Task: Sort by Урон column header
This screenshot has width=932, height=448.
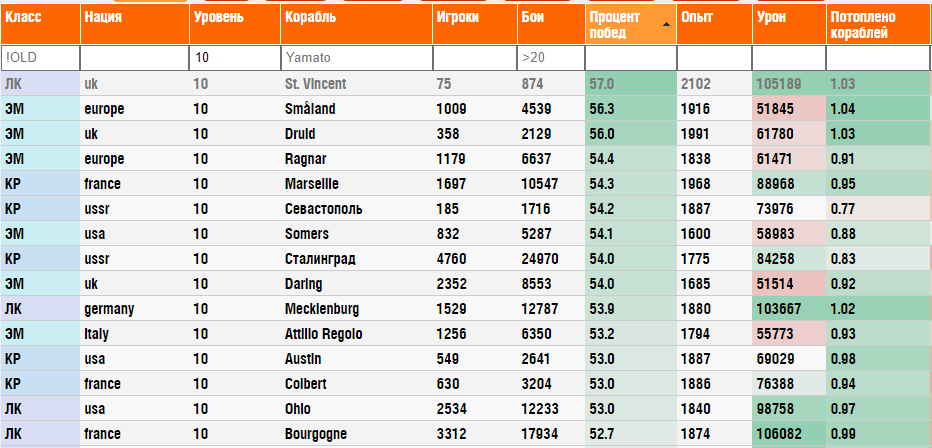Action: (x=789, y=24)
